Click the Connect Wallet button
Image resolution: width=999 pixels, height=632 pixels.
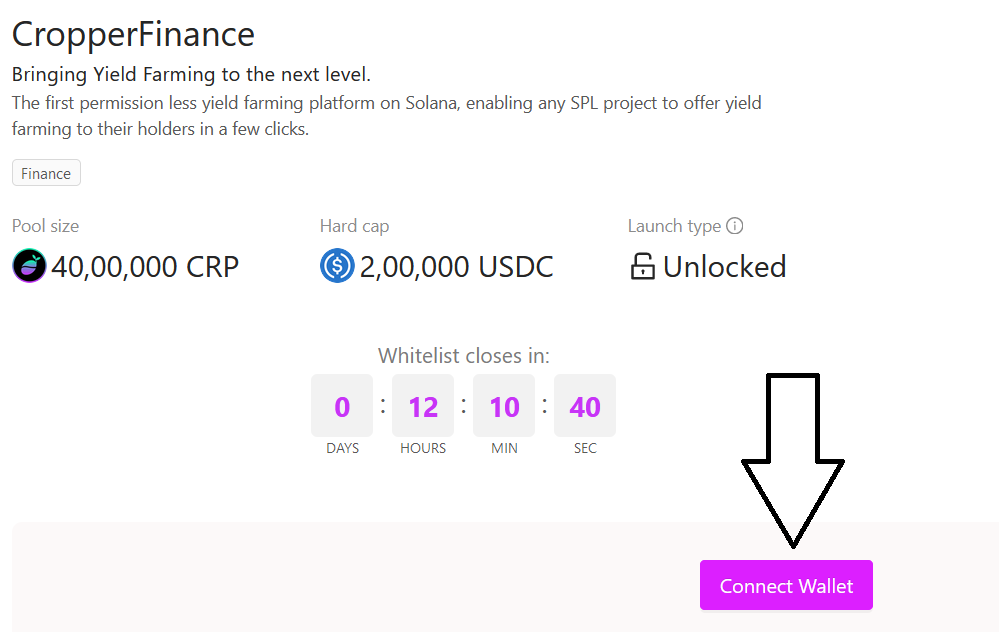pyautogui.click(x=786, y=585)
